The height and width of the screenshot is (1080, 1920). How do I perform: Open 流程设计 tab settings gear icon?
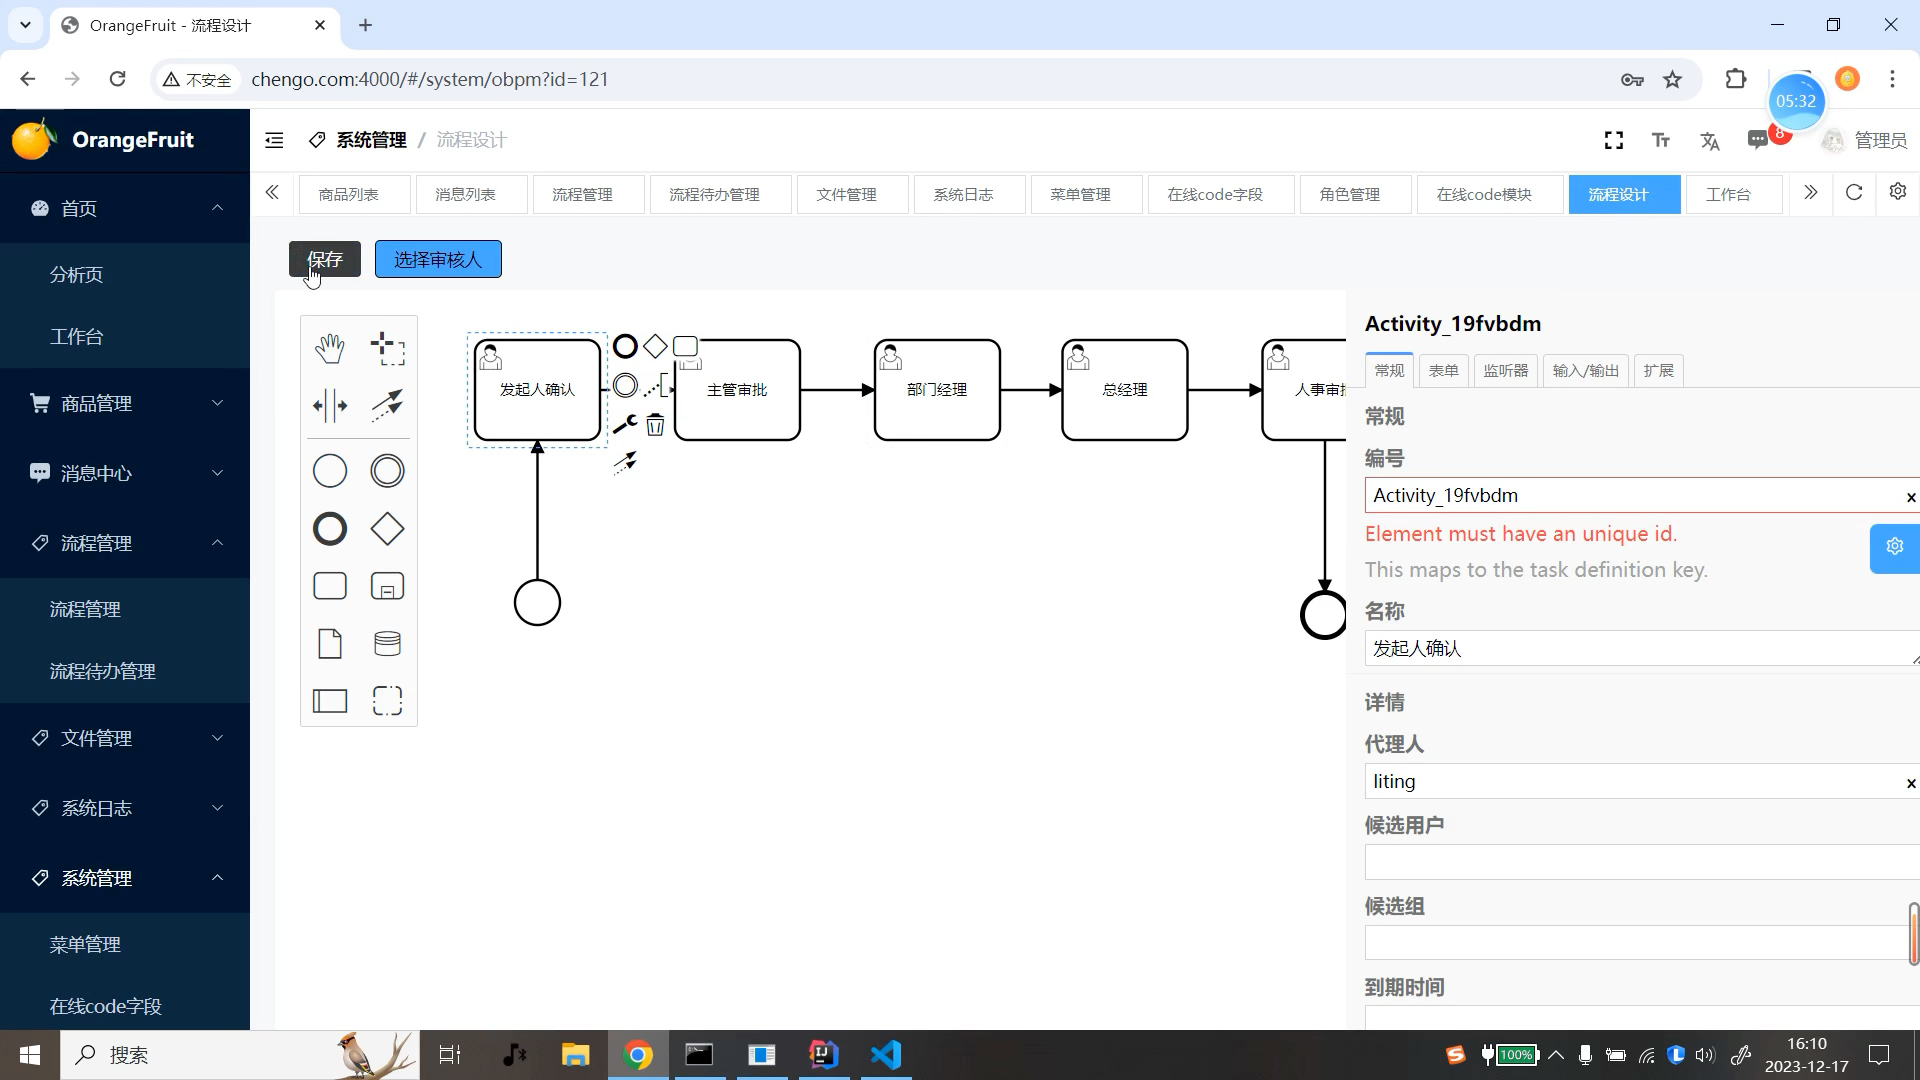1904,194
